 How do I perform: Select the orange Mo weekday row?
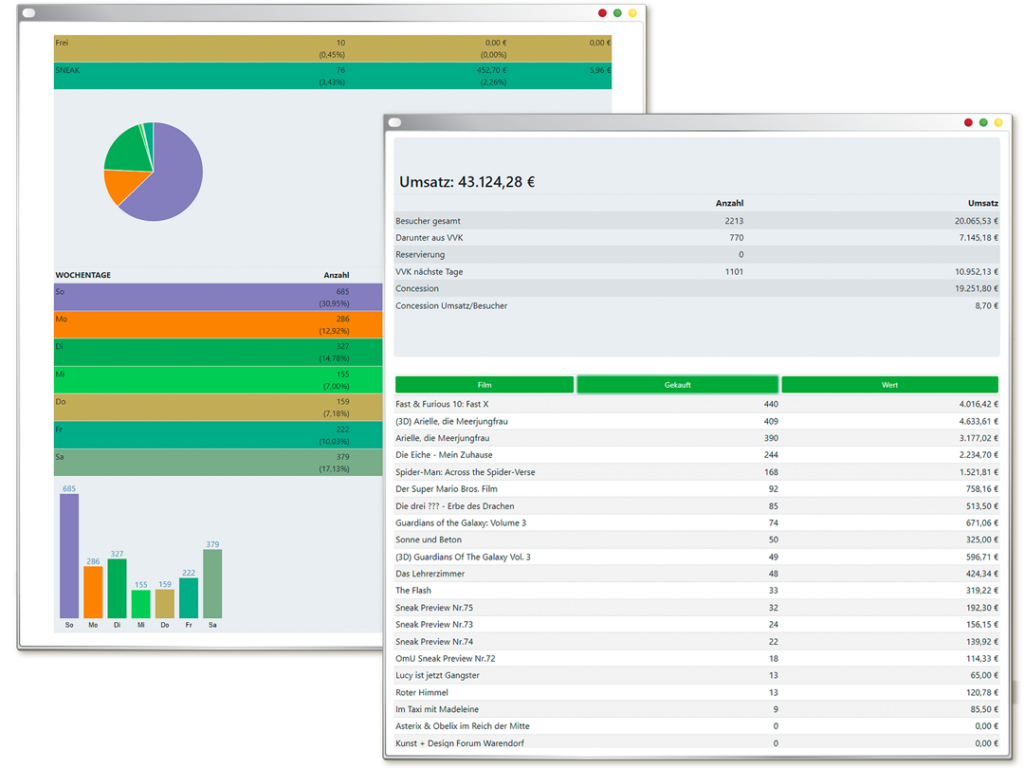point(218,325)
